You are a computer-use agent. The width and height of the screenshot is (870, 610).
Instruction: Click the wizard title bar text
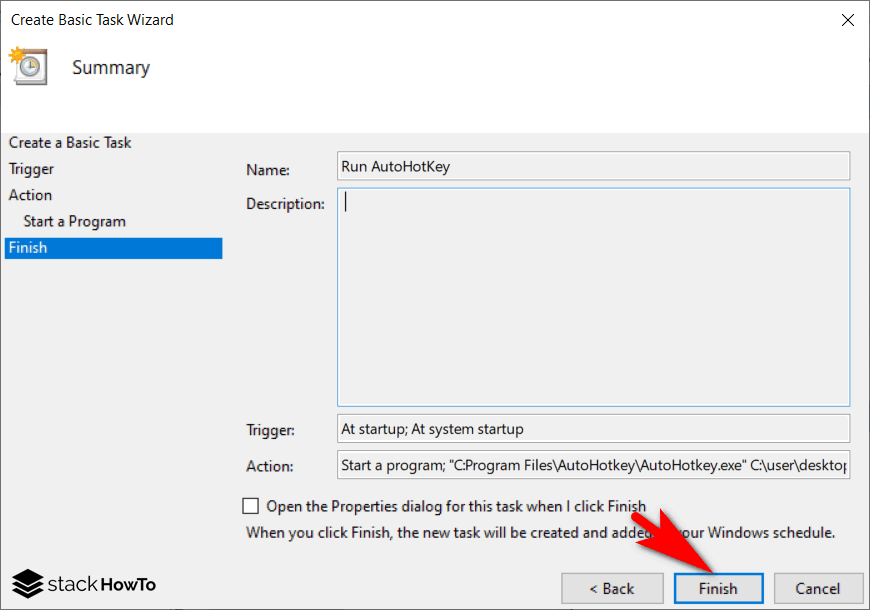point(92,19)
